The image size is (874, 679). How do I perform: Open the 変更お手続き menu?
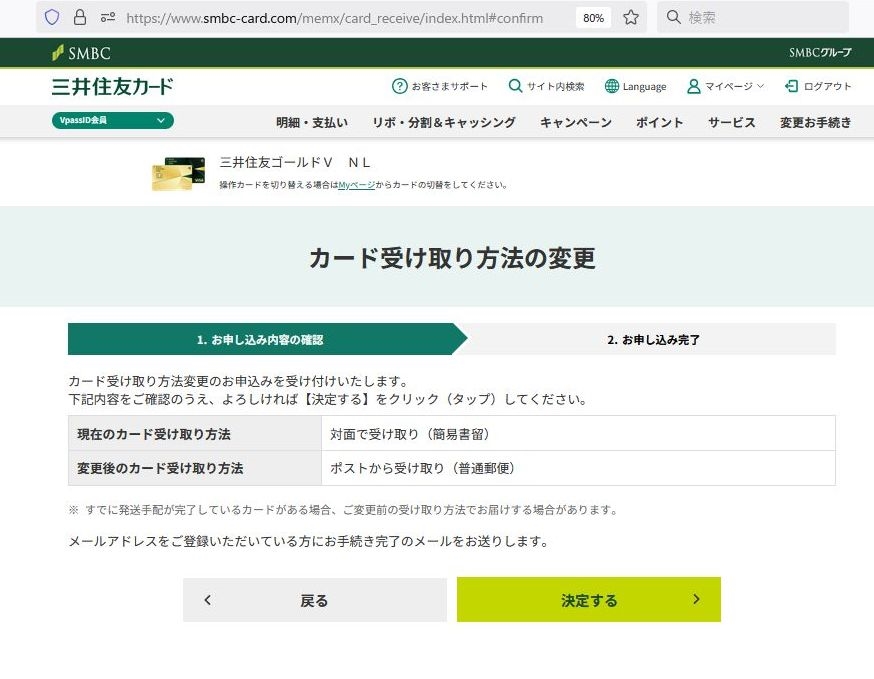pos(815,122)
